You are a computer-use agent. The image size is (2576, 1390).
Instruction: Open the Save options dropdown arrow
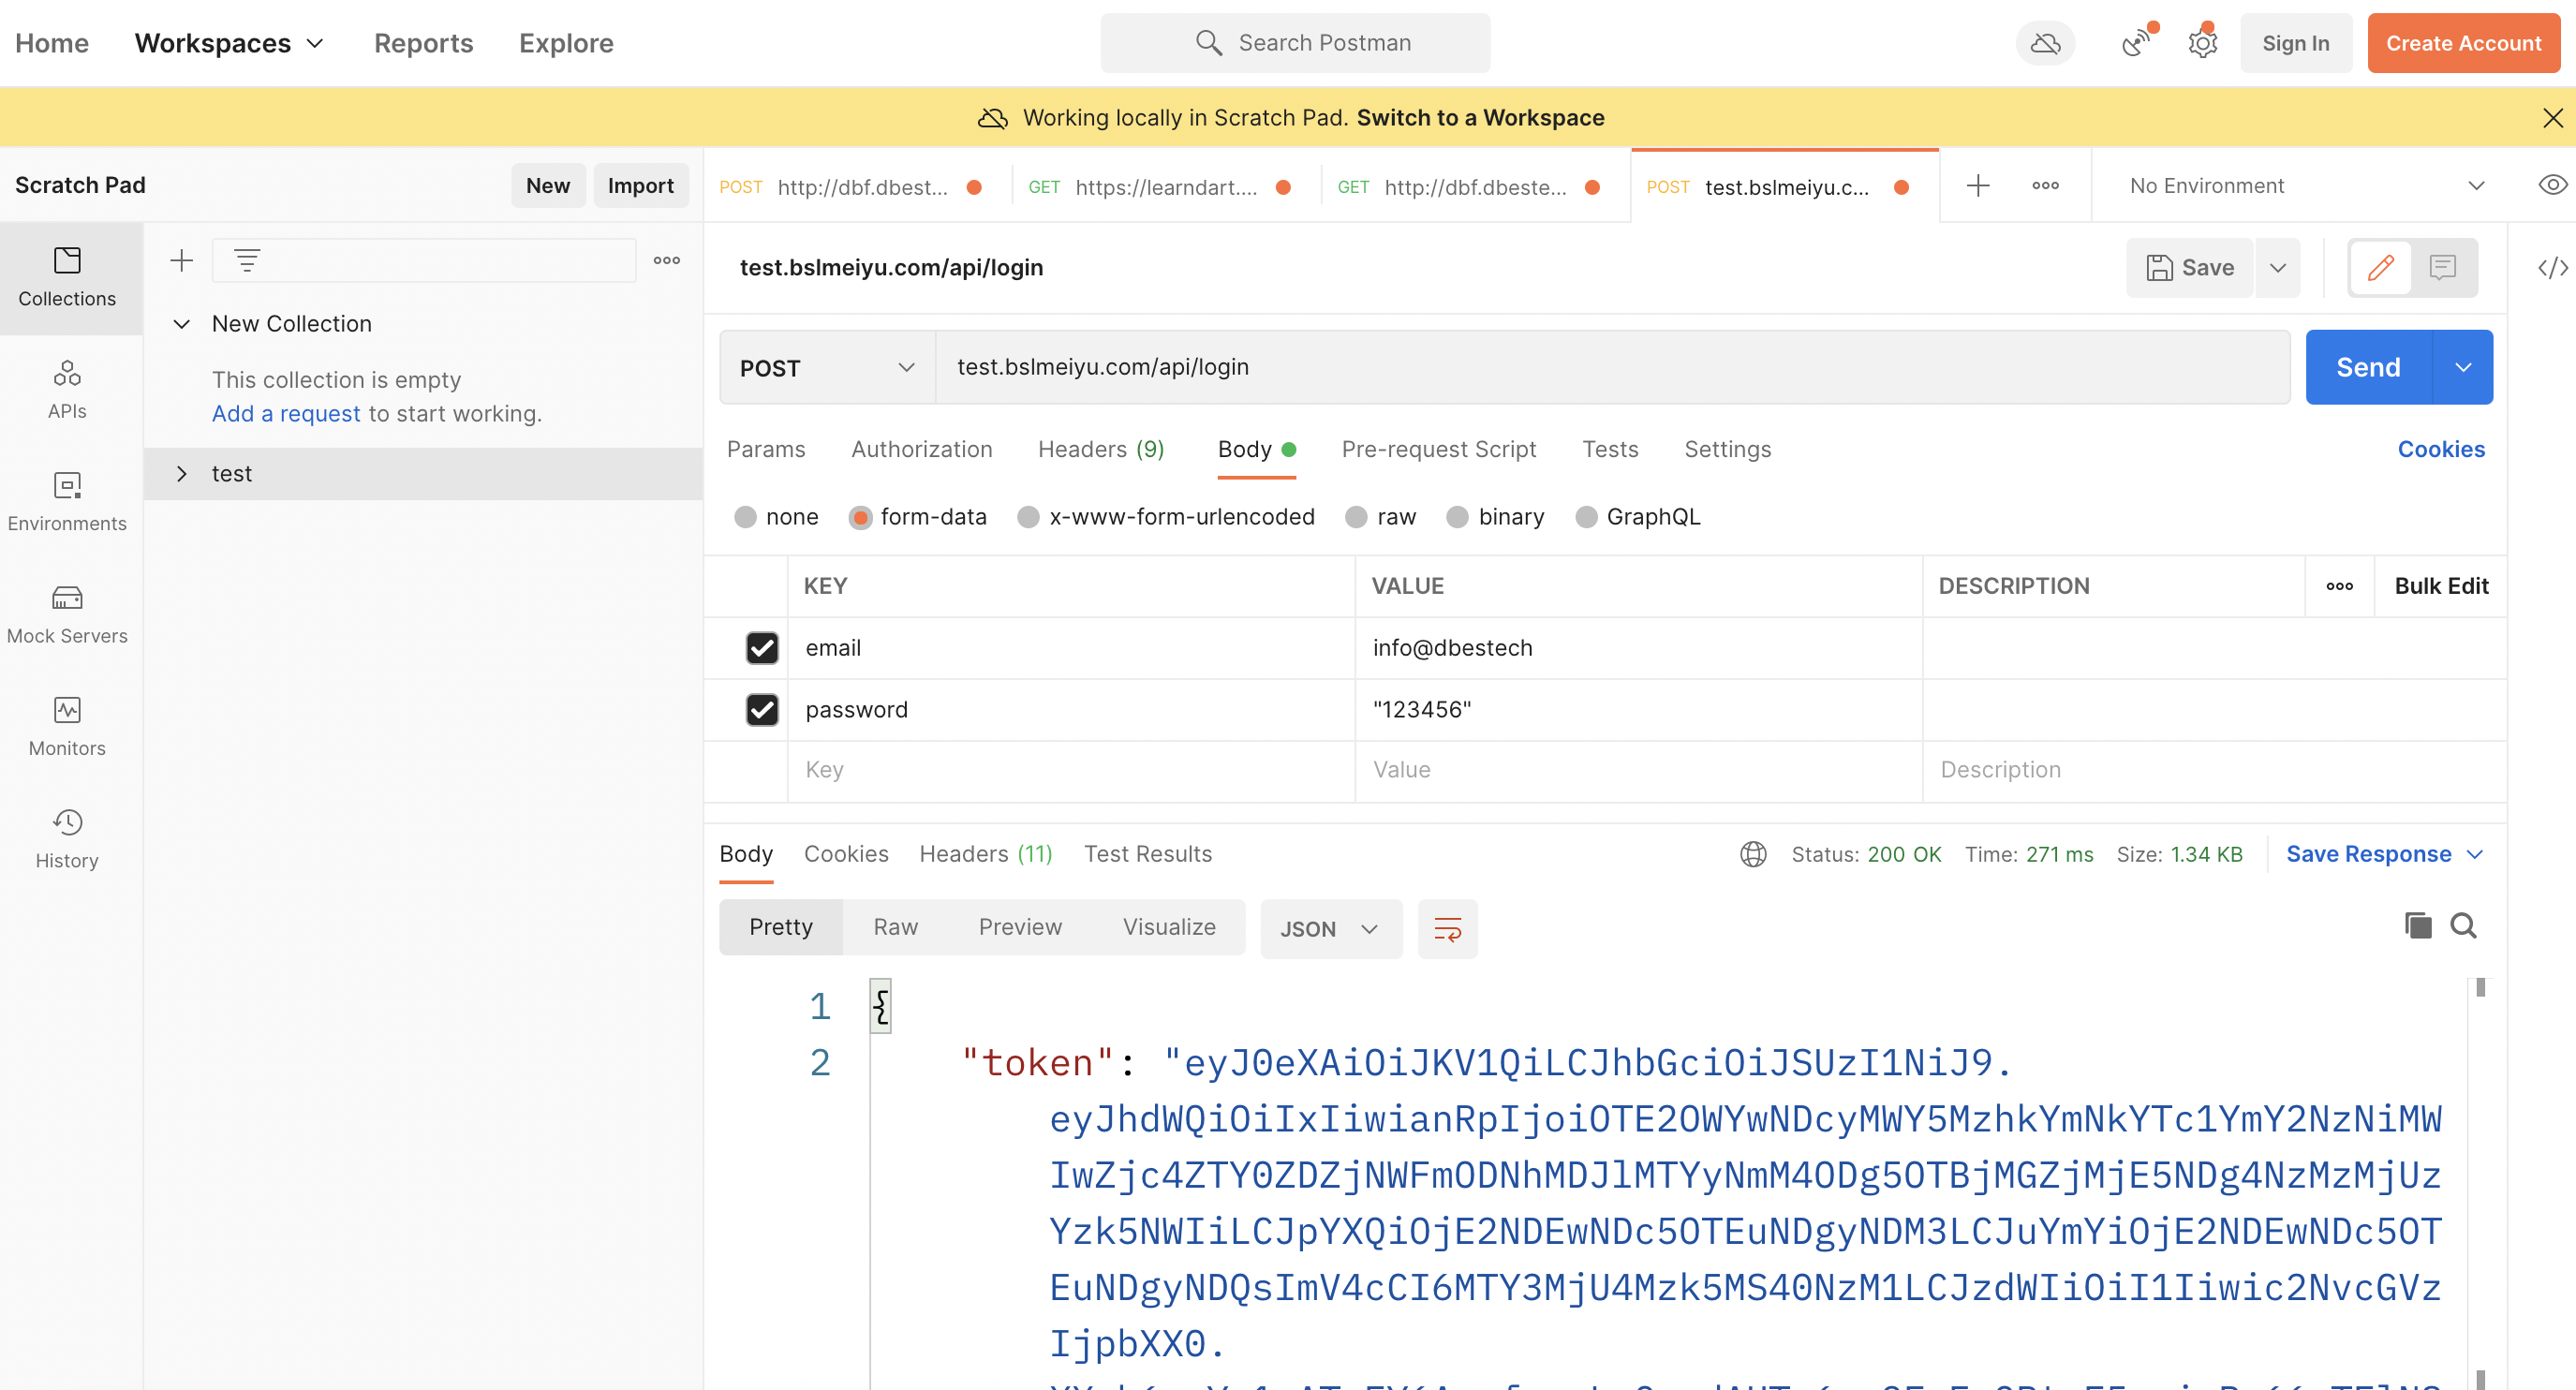[2277, 268]
